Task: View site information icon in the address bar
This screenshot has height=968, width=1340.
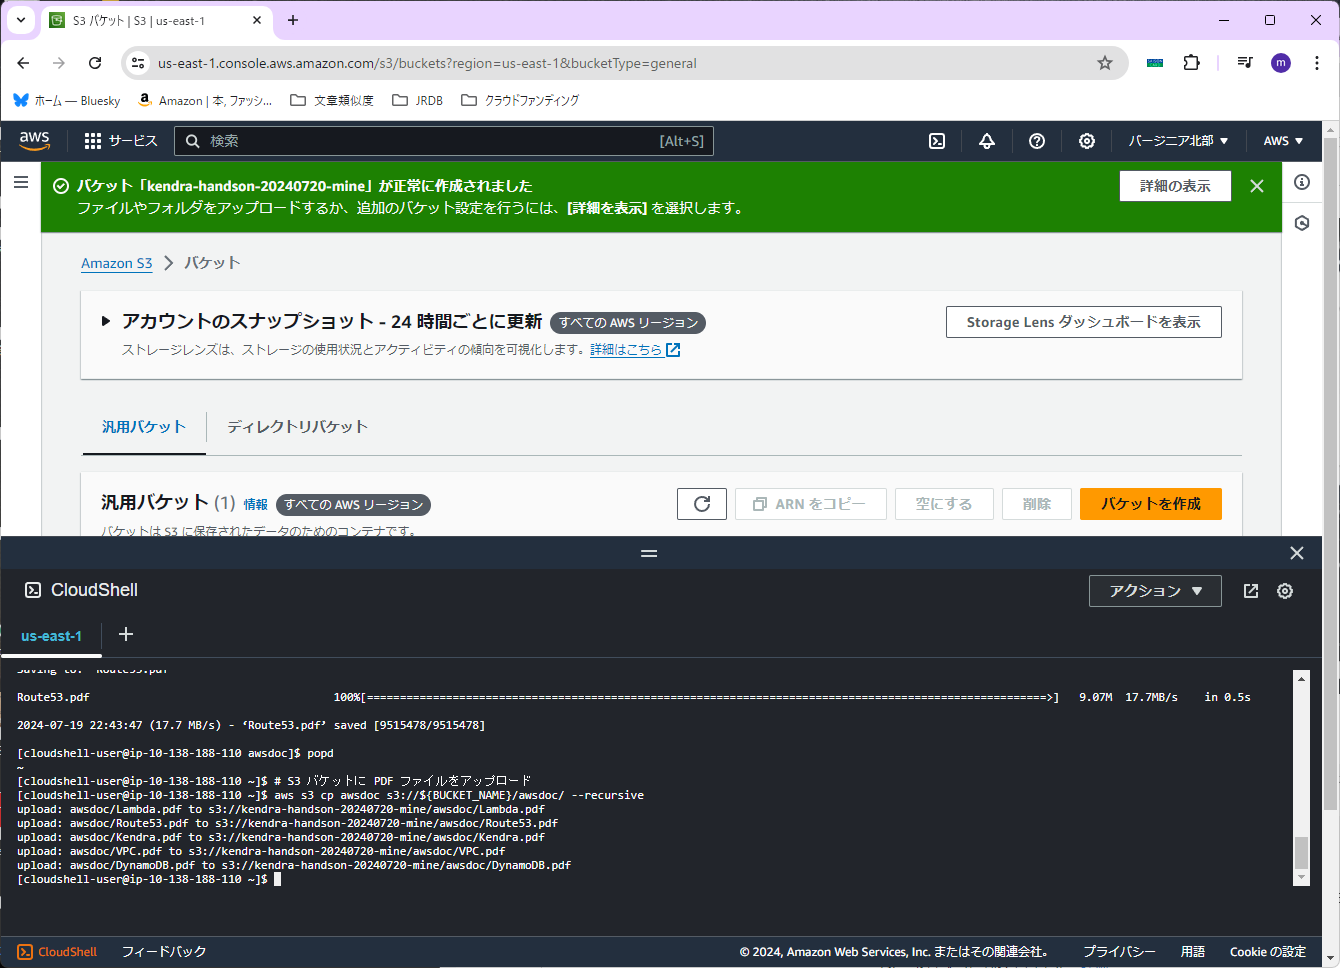Action: click(x=139, y=63)
